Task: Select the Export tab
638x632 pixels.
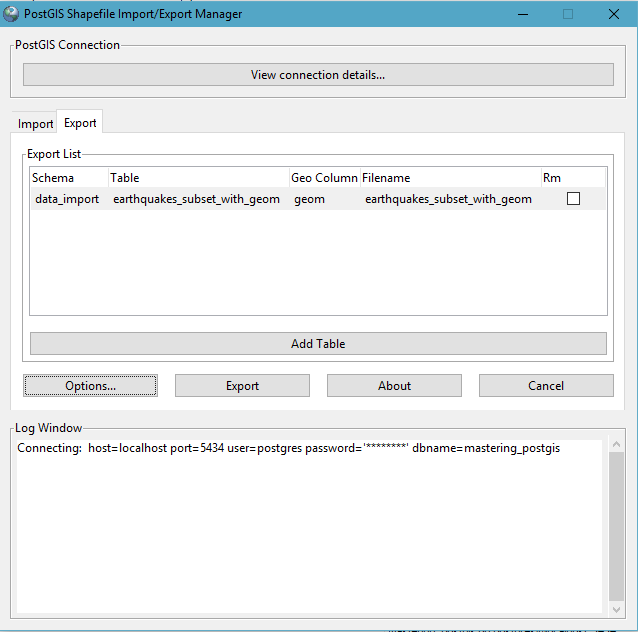Action: 80,122
